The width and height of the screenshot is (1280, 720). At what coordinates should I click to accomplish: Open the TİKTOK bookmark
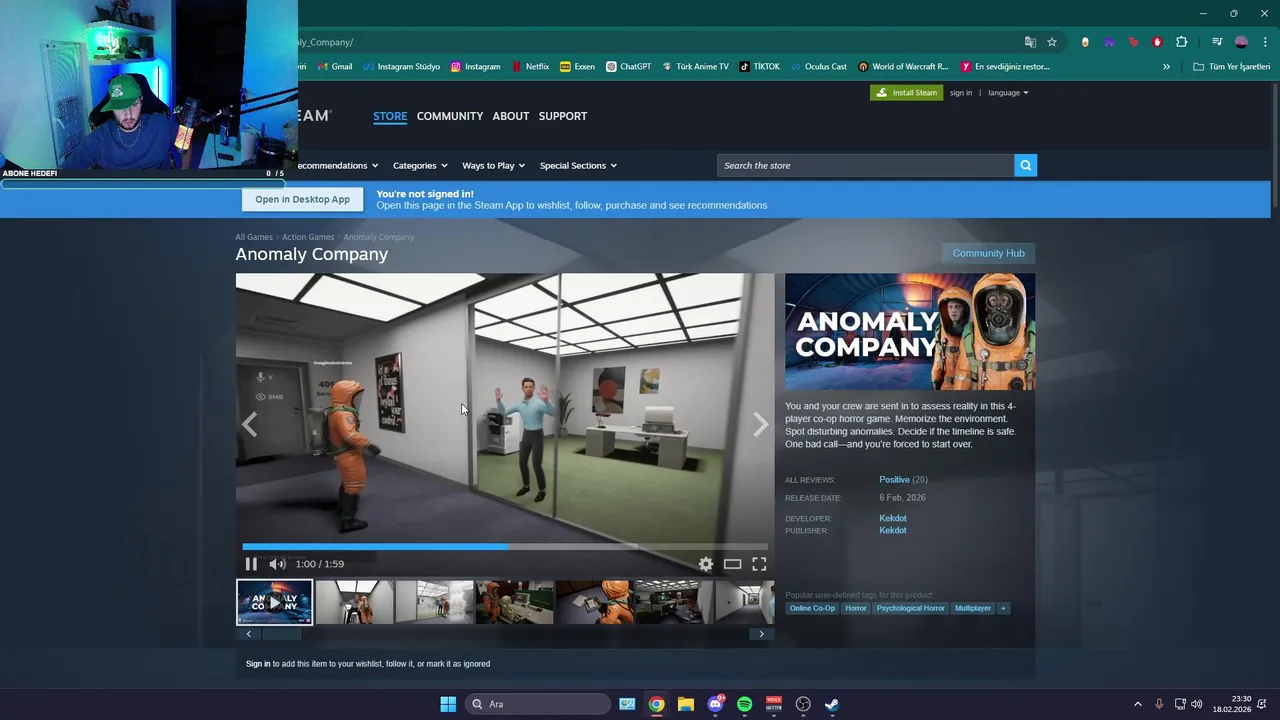point(759,67)
